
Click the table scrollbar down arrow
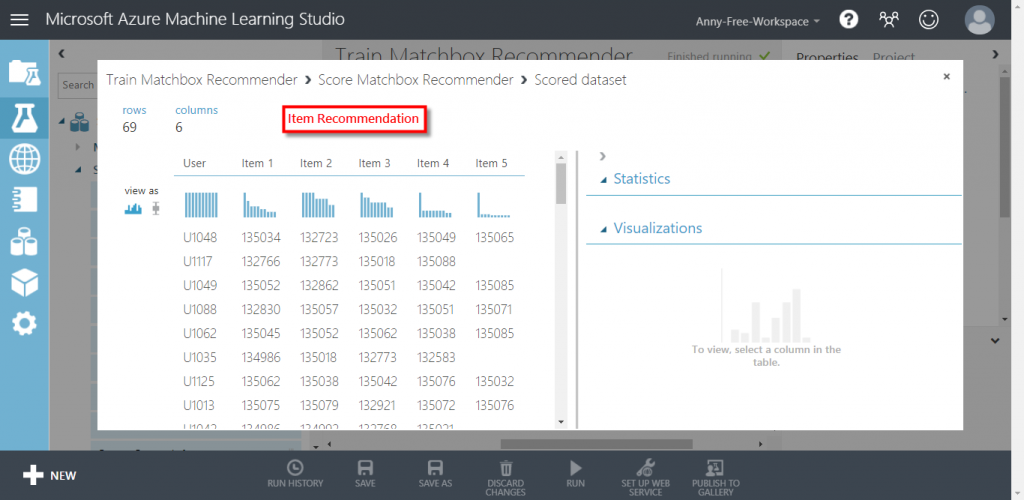click(560, 422)
